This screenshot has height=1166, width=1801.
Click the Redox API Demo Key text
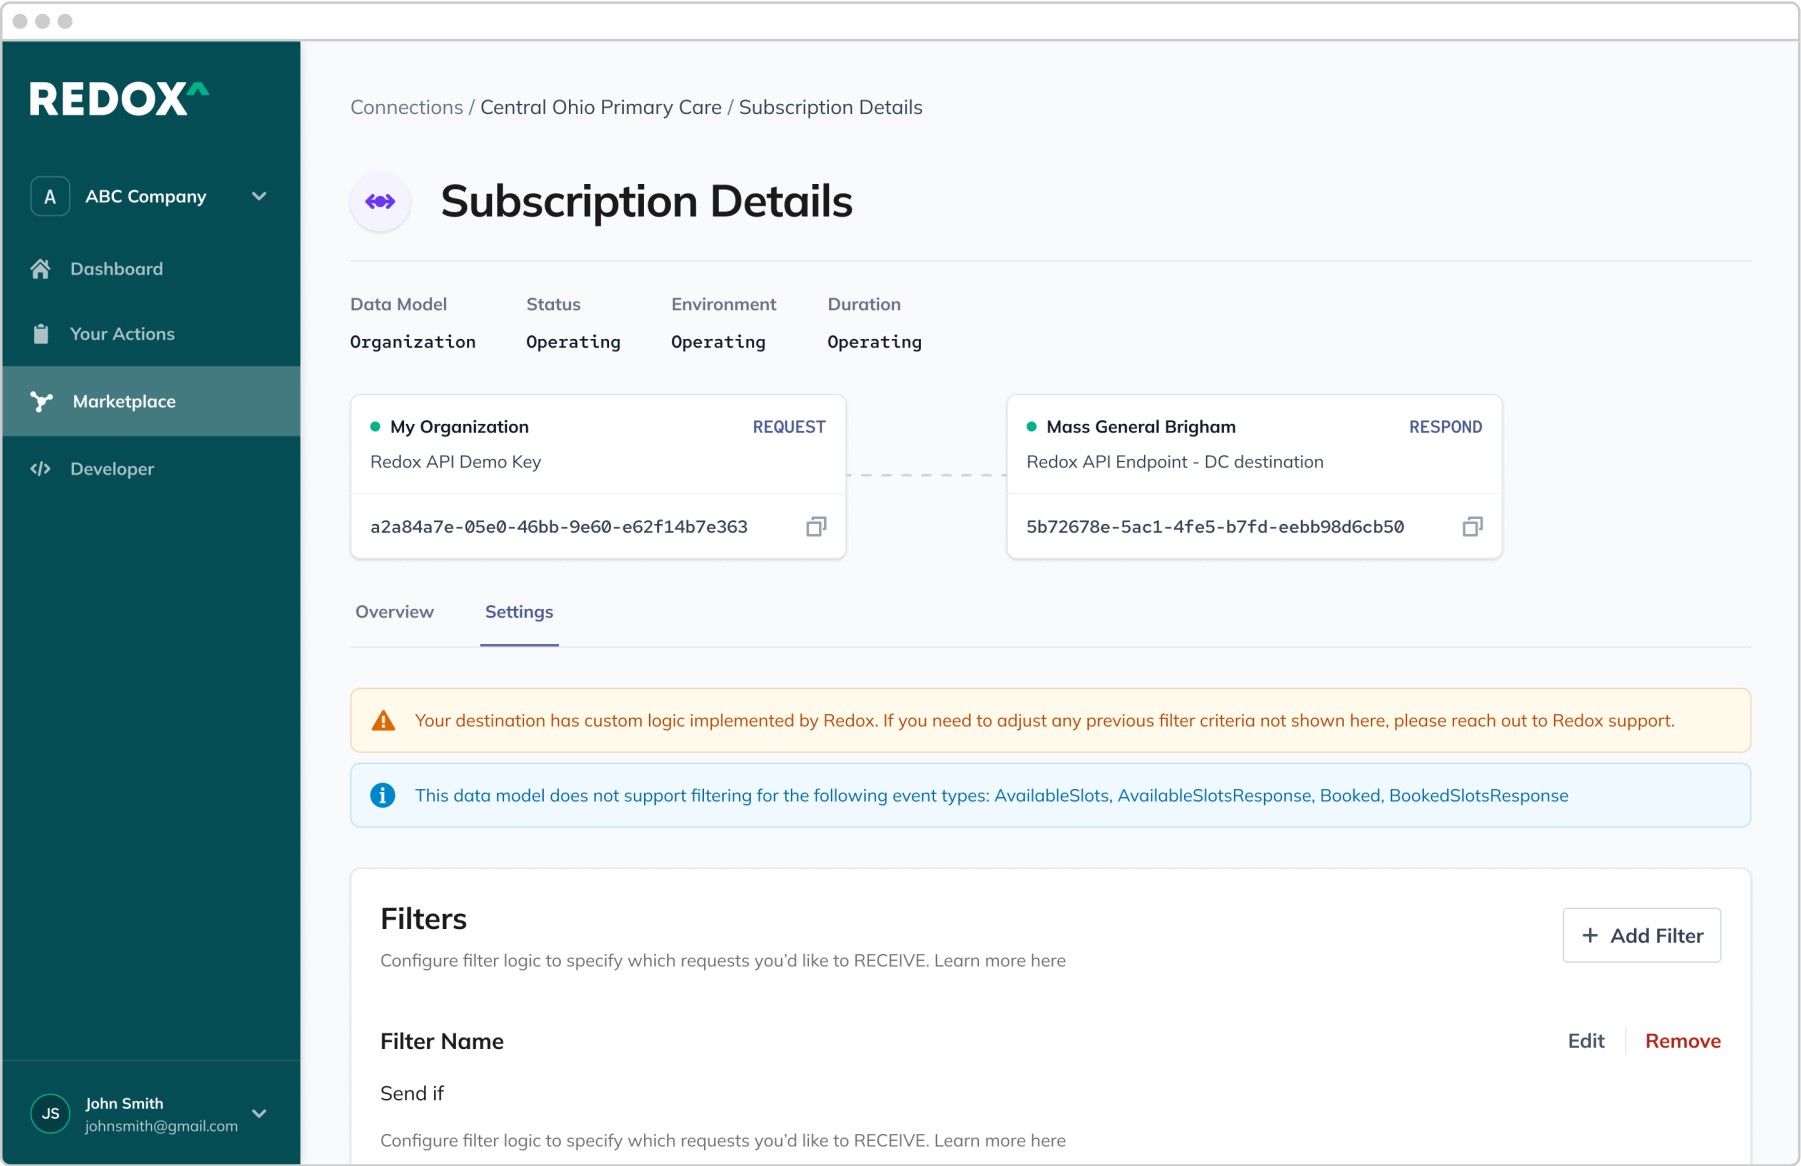[456, 462]
